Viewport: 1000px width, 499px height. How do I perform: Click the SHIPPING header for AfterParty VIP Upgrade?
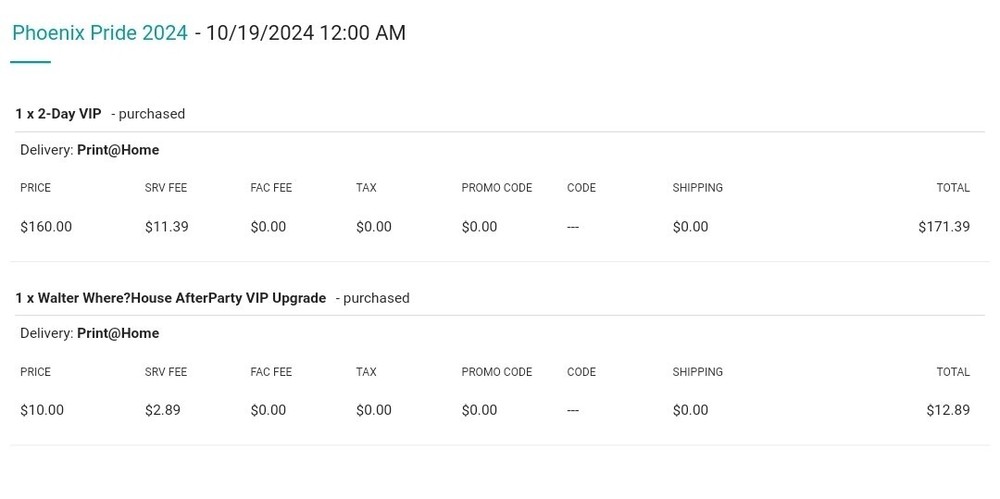(x=697, y=372)
